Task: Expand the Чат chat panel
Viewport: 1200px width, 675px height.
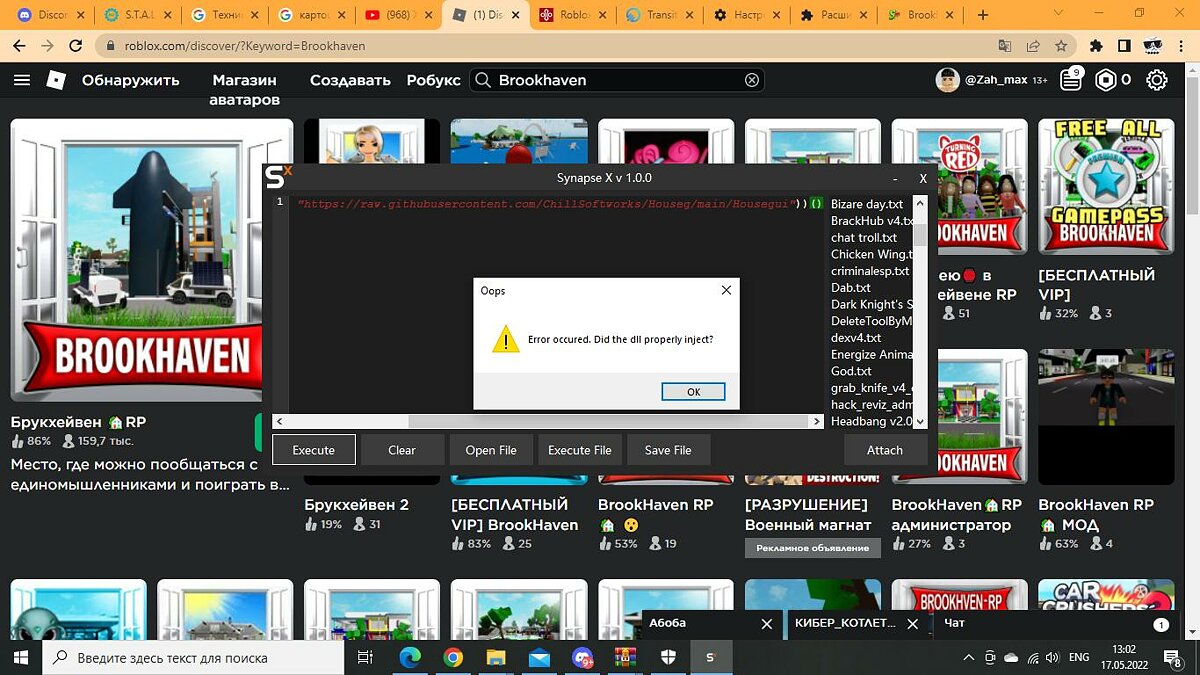Action: click(x=1040, y=623)
